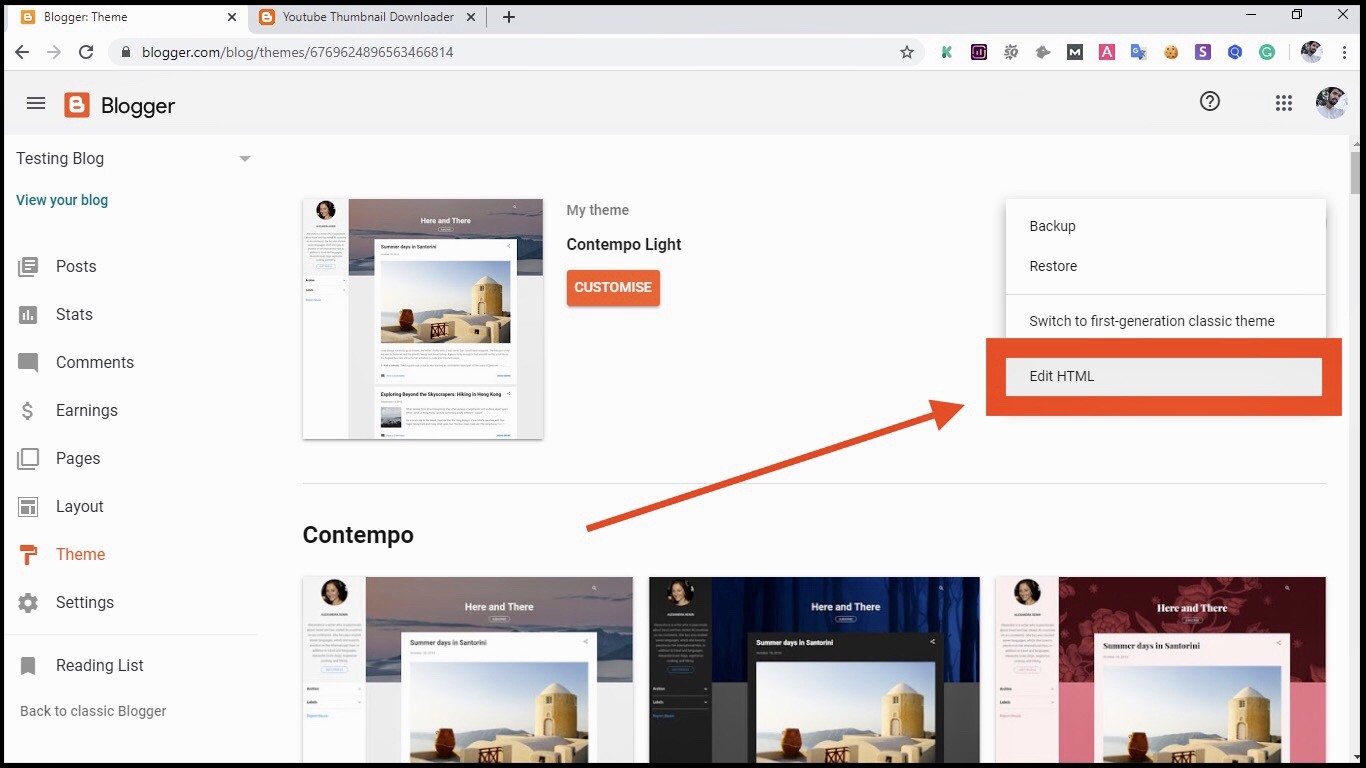The height and width of the screenshot is (768, 1366).
Task: Open Chrome user profile avatar in toolbar
Action: (1311, 52)
